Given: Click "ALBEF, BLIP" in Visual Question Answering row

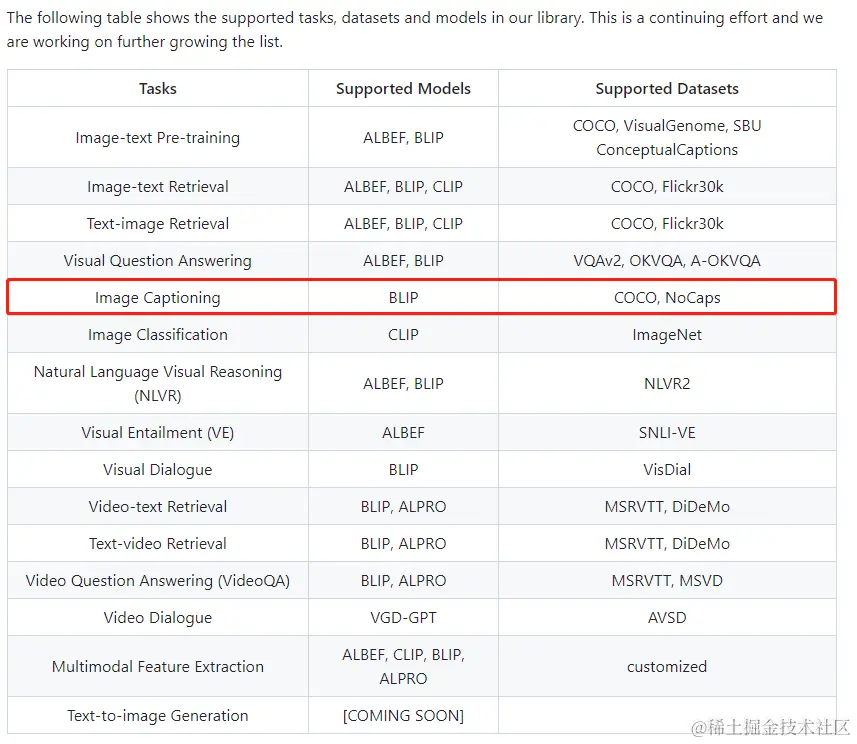Looking at the screenshot, I should 403,260.
